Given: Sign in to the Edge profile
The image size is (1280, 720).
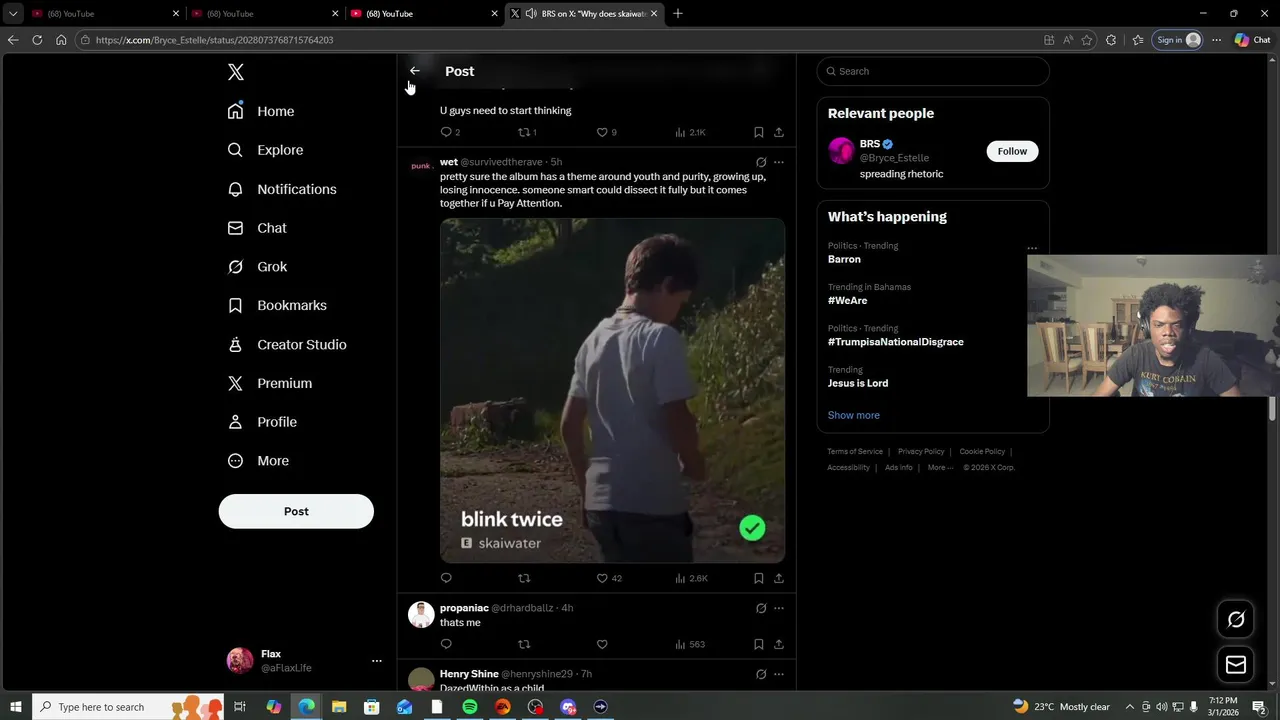Looking at the screenshot, I should (1178, 40).
